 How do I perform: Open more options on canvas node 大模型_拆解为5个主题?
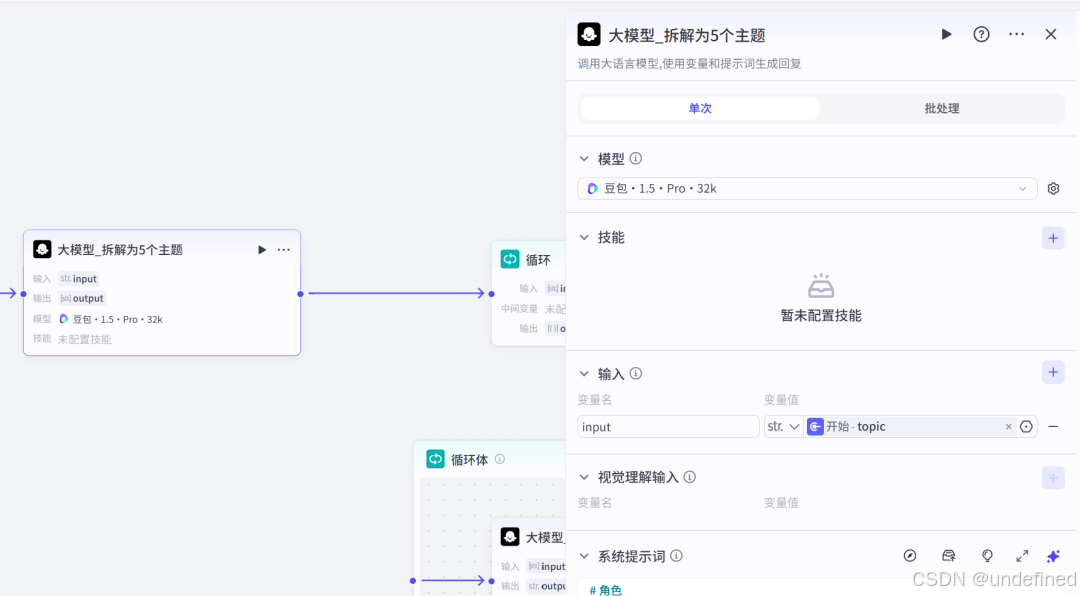click(x=284, y=250)
